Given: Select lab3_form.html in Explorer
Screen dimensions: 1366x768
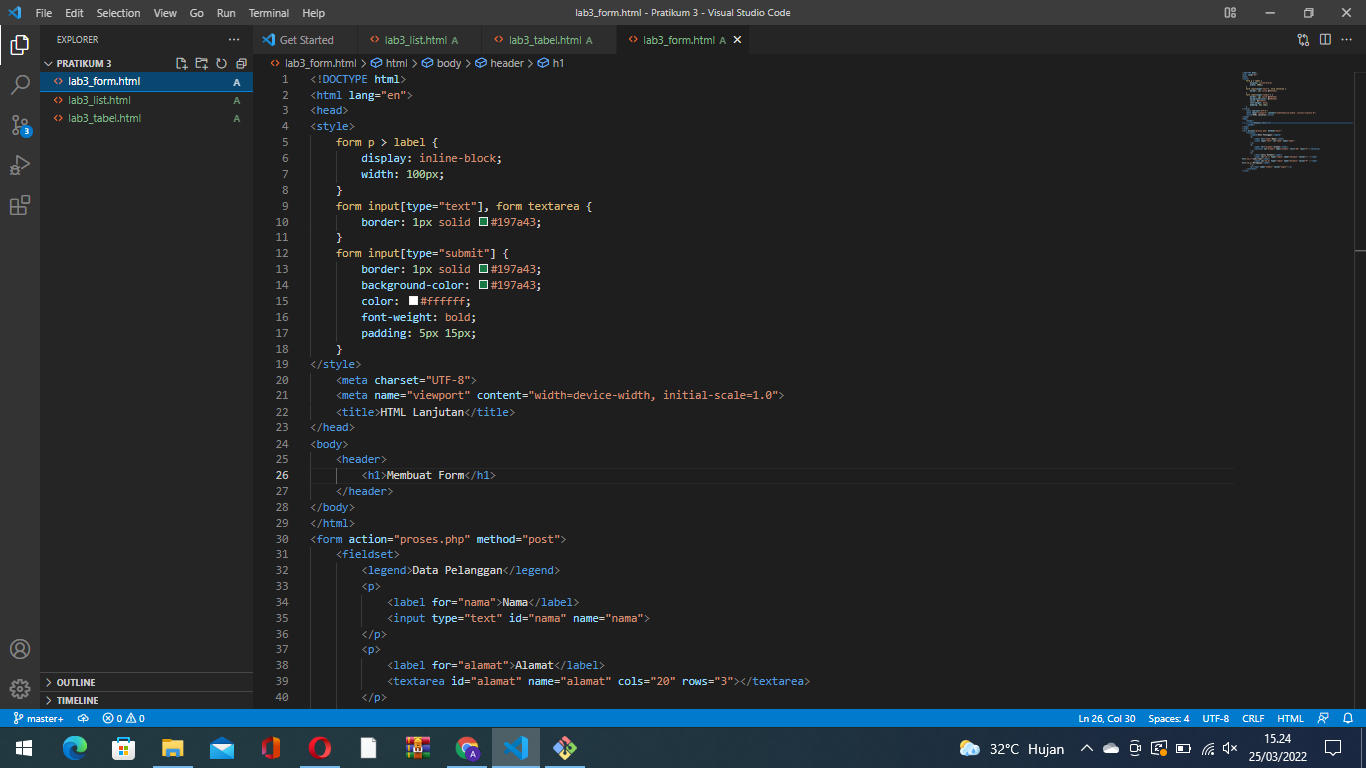Looking at the screenshot, I should point(146,82).
